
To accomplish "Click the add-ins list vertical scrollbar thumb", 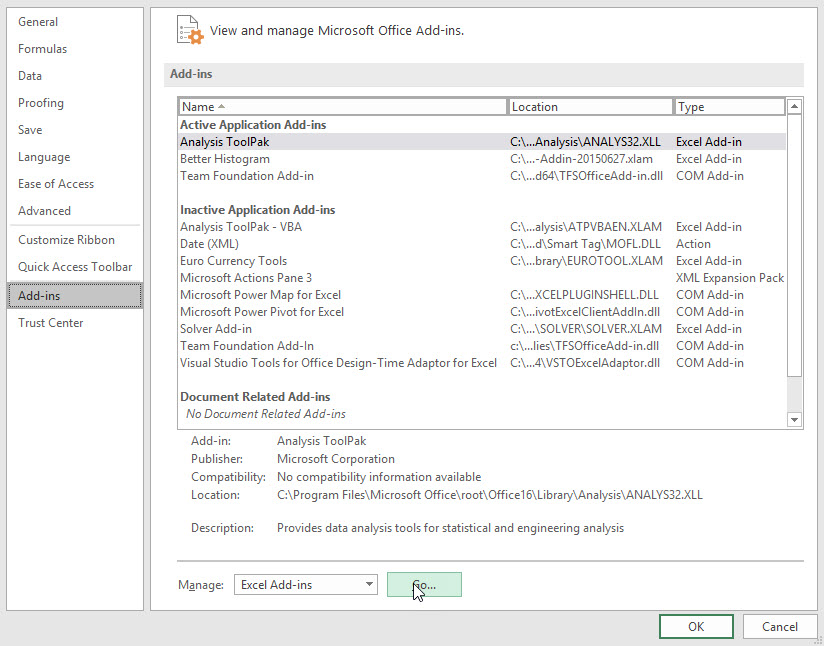I will [794, 245].
